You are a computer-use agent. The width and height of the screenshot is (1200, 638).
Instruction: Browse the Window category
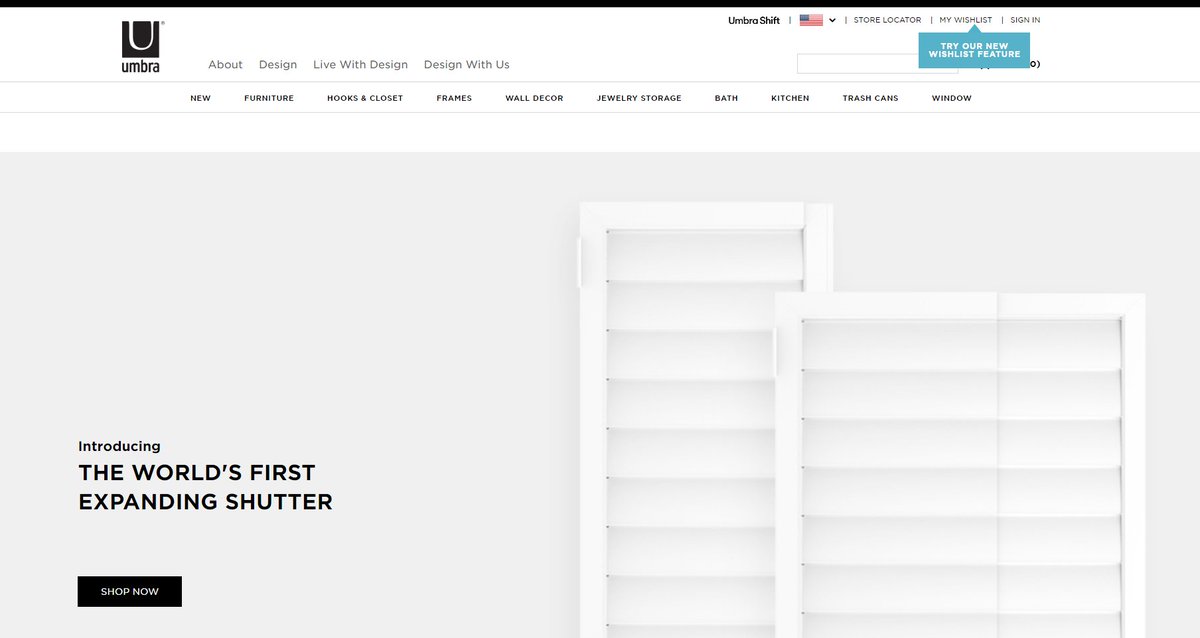pyautogui.click(x=951, y=98)
